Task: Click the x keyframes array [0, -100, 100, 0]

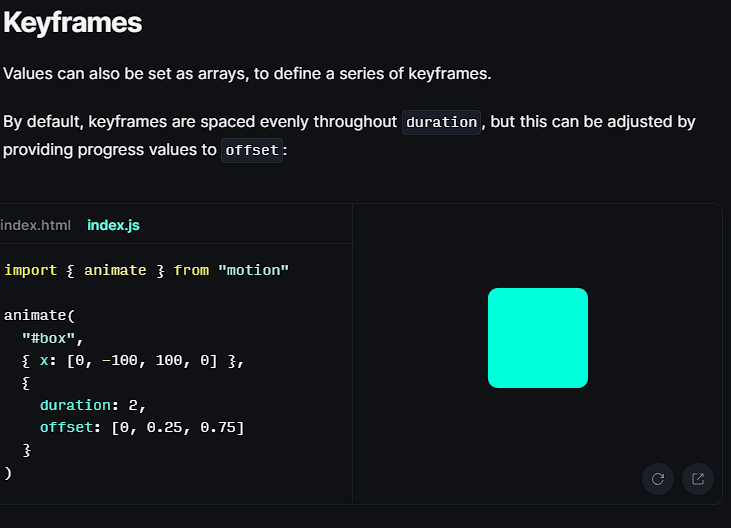Action: [142, 360]
